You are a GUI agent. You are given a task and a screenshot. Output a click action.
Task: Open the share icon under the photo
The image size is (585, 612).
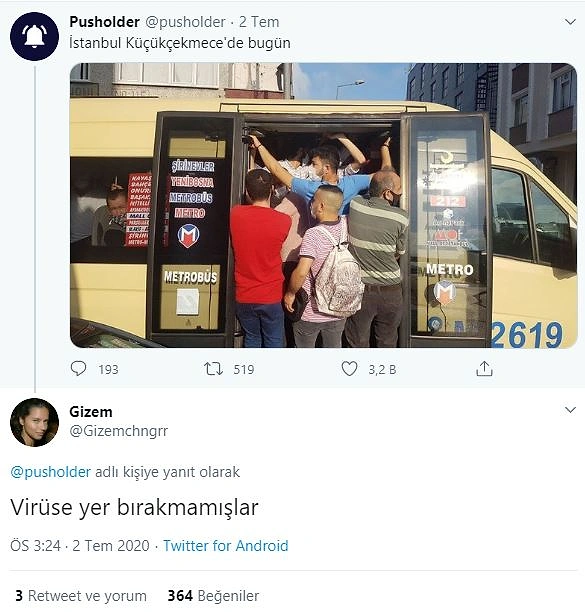coord(484,368)
